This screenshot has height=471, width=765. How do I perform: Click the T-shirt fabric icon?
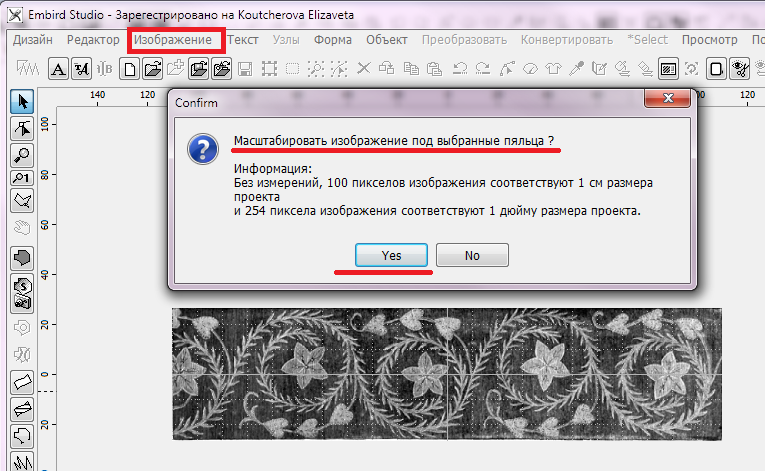[553, 69]
